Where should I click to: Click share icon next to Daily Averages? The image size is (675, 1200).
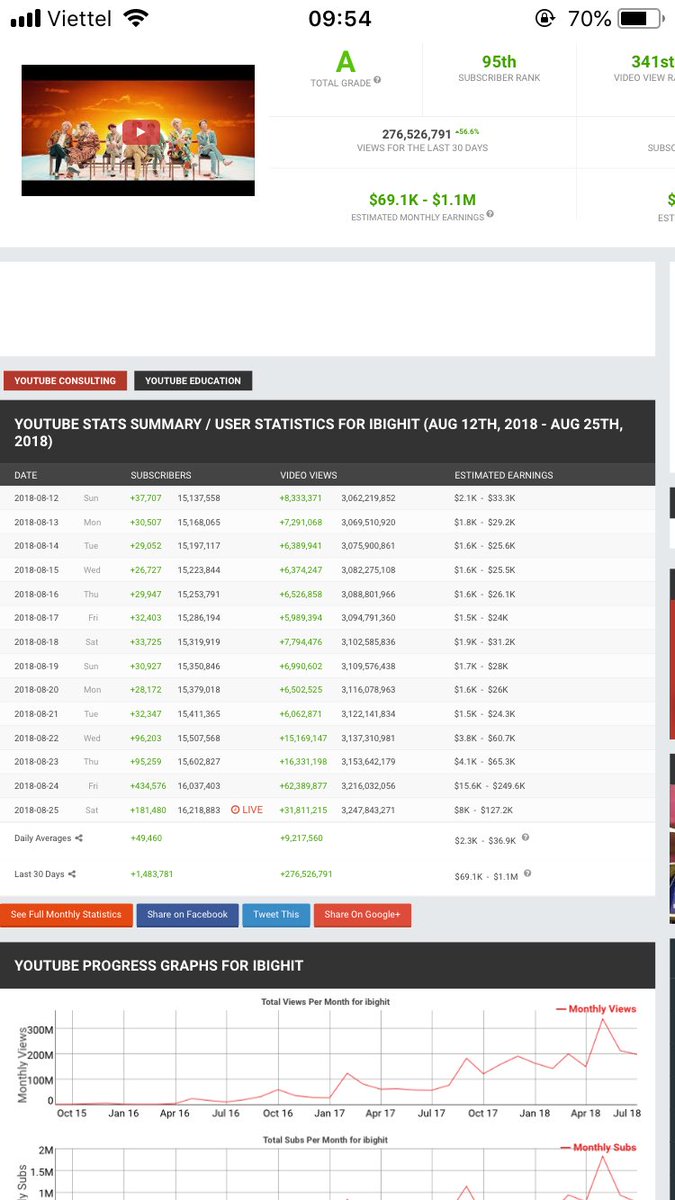click(x=78, y=838)
